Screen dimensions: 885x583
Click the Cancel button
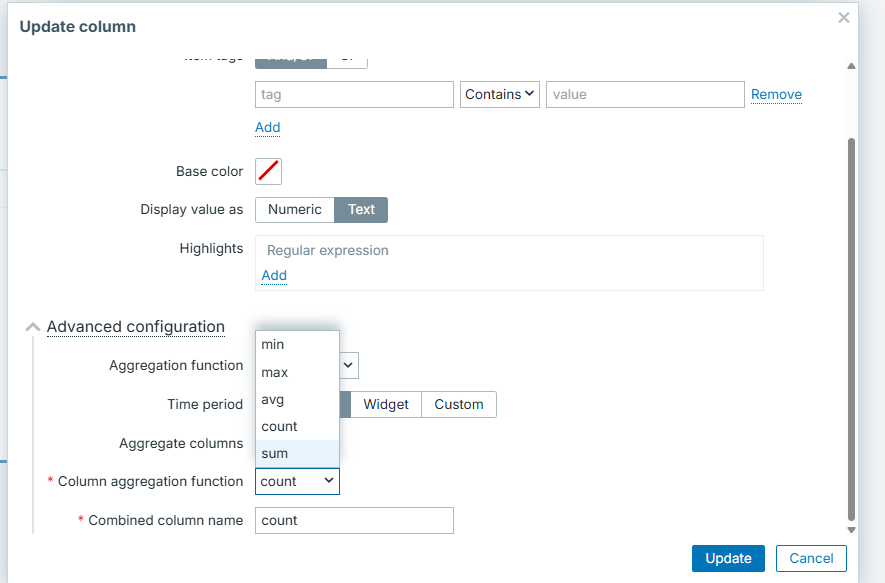point(811,558)
